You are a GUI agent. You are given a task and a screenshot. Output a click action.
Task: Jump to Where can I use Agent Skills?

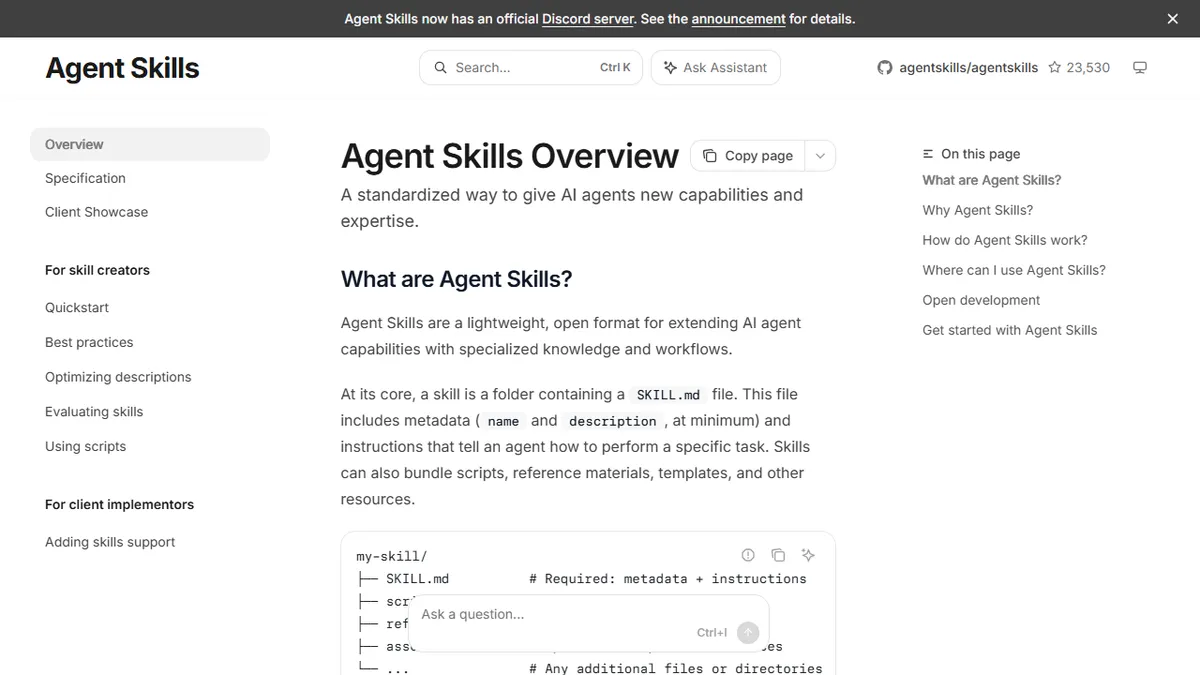1014,270
